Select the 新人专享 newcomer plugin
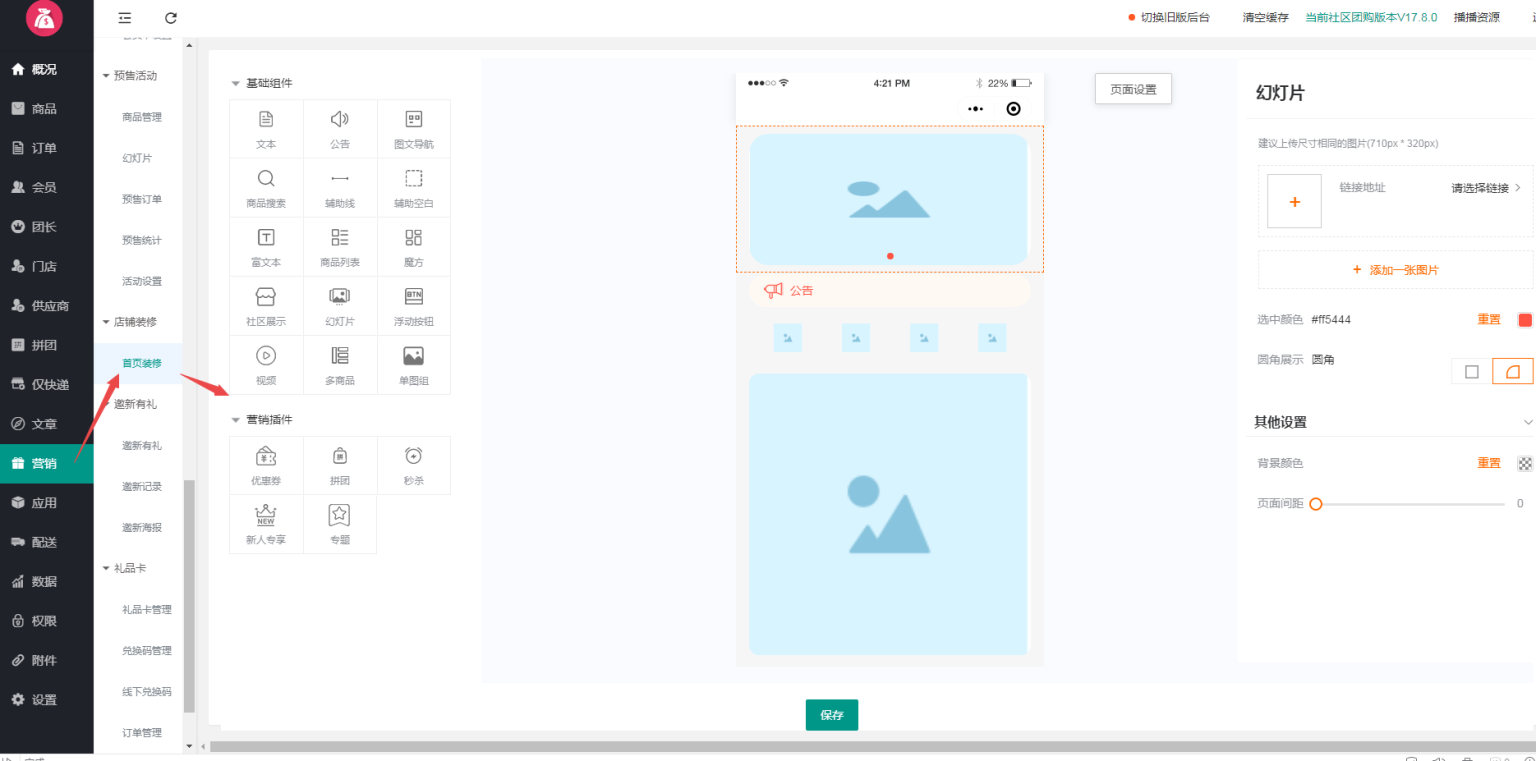Screen dimensions: 1536x761 click(x=266, y=524)
